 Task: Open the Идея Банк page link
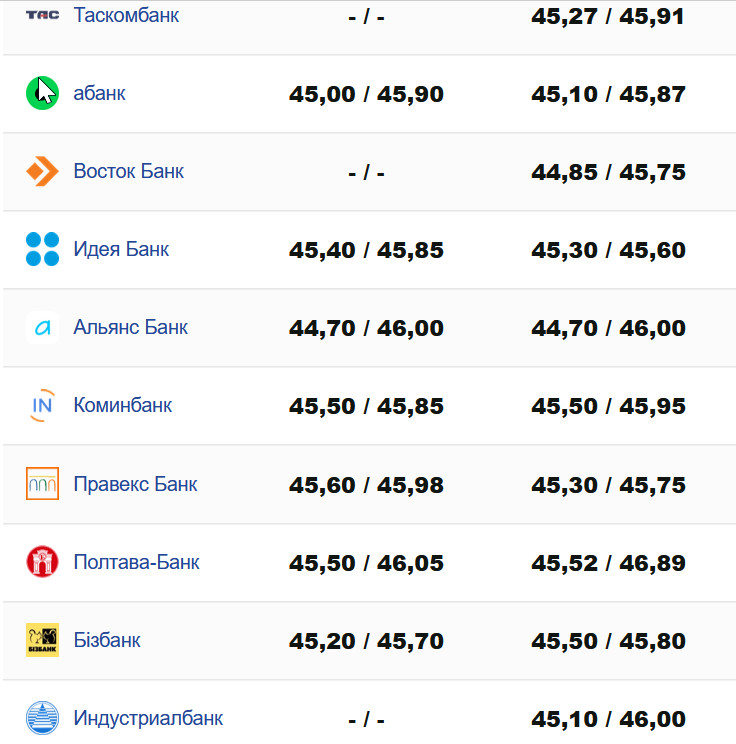coord(121,249)
